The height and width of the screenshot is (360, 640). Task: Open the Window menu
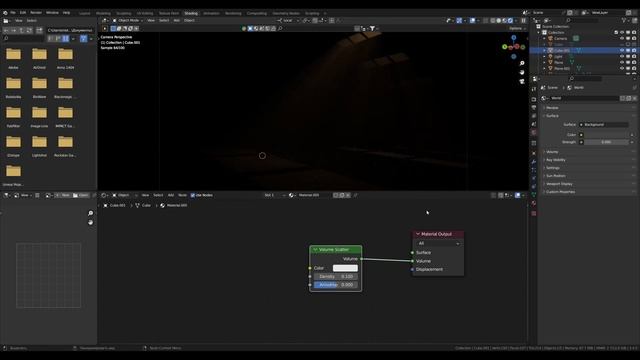pyautogui.click(x=52, y=13)
